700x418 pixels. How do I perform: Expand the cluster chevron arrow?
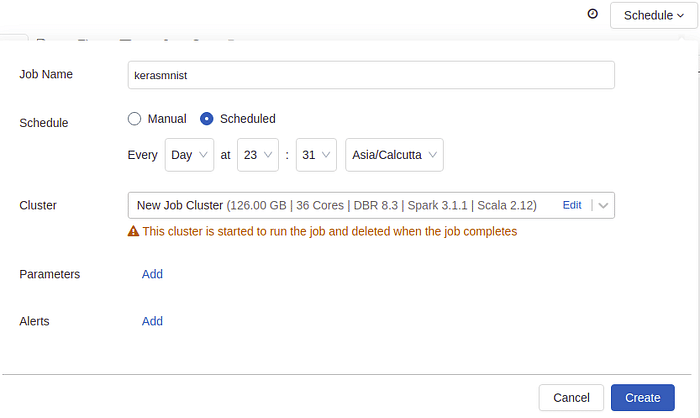(603, 205)
